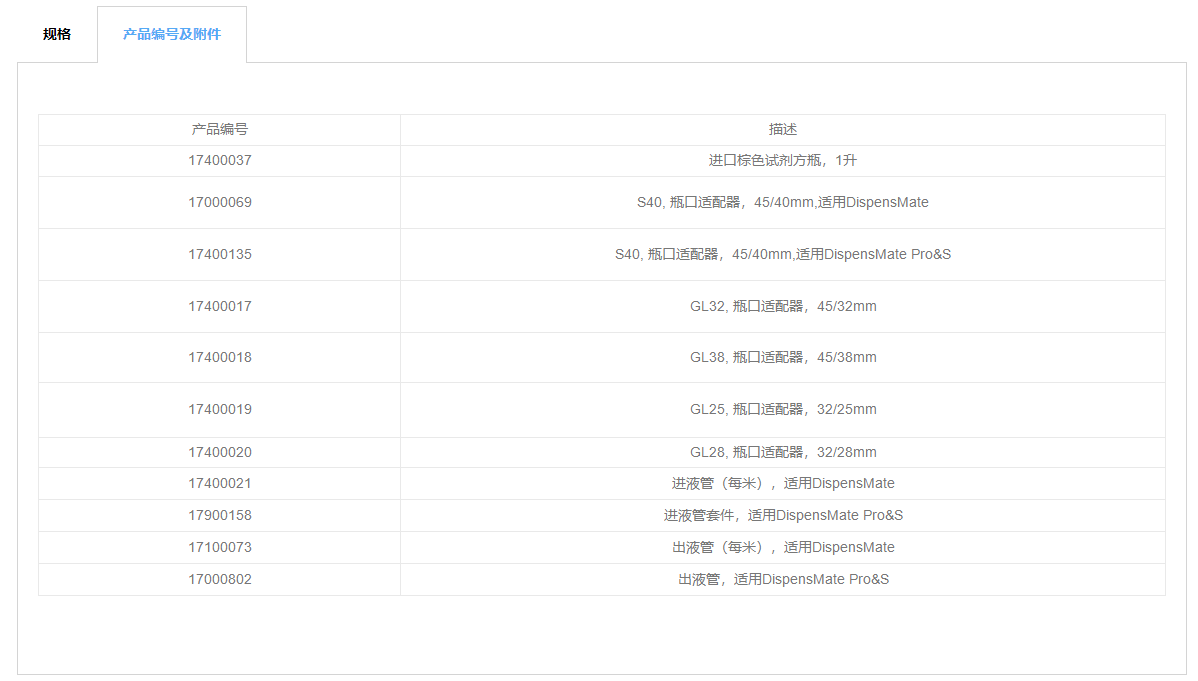Image resolution: width=1198 pixels, height=681 pixels.
Task: Select product number 17000802
Action: point(220,580)
